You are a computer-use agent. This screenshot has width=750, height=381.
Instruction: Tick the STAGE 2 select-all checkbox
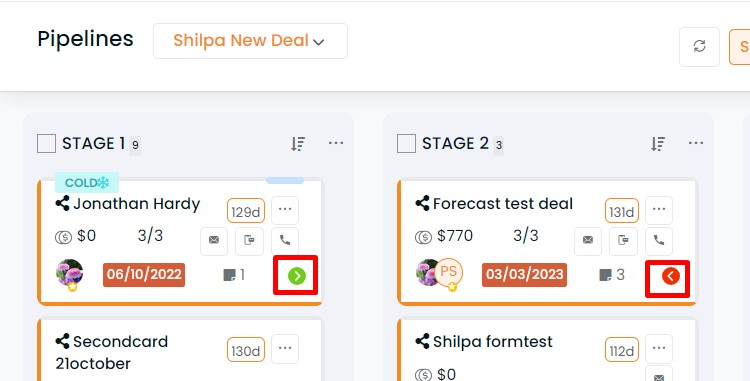406,143
